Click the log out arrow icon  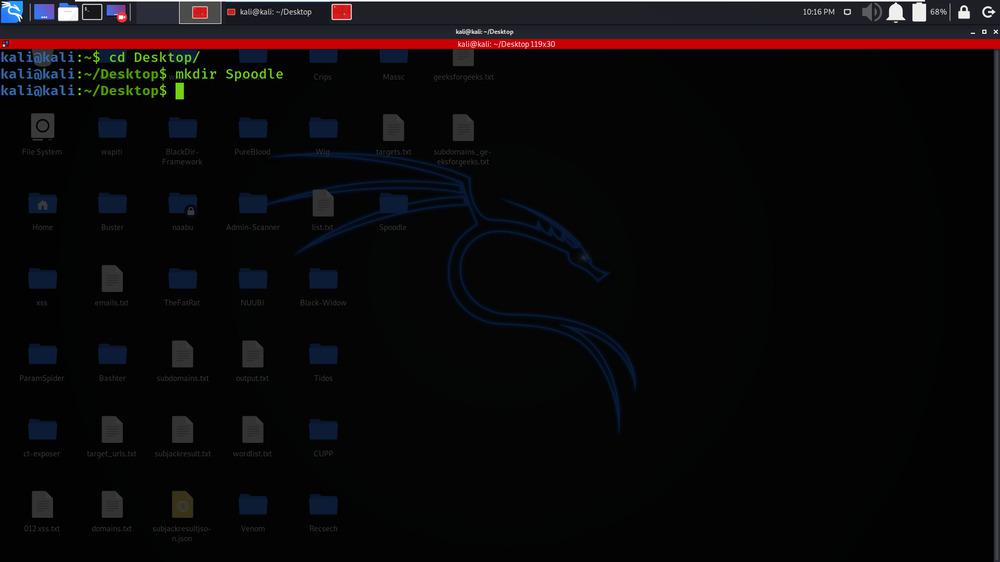tap(988, 12)
